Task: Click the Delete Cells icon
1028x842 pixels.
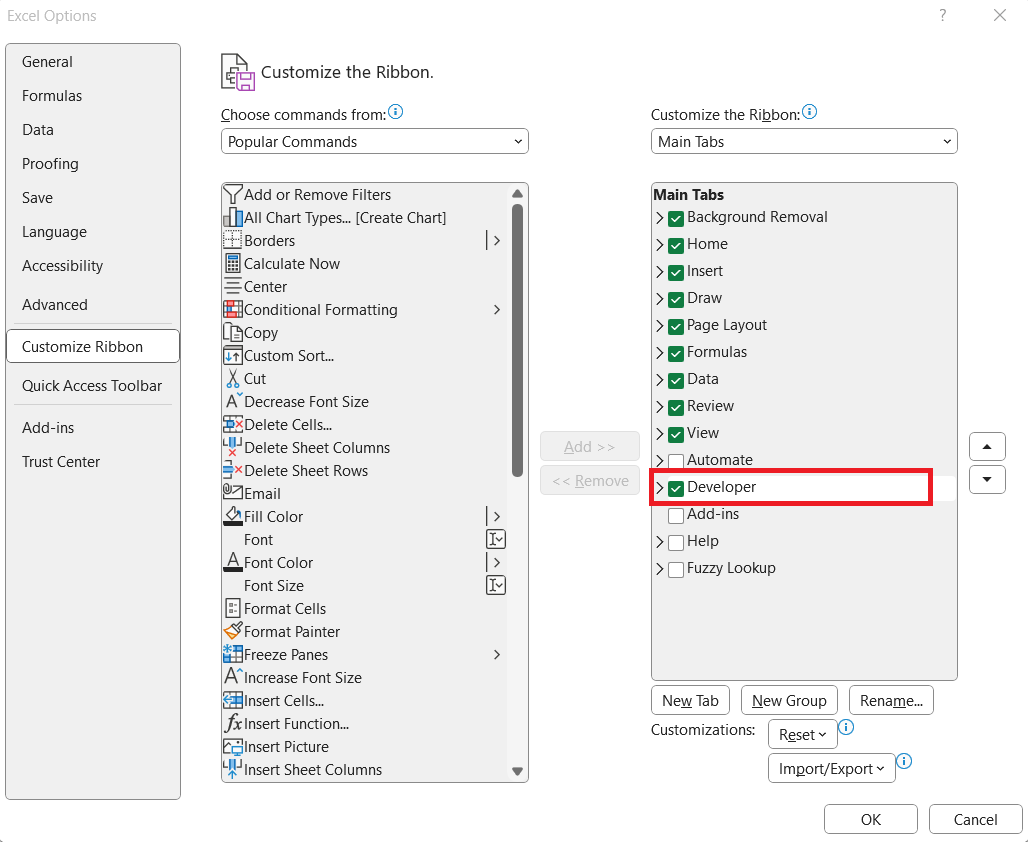Action: tap(233, 424)
